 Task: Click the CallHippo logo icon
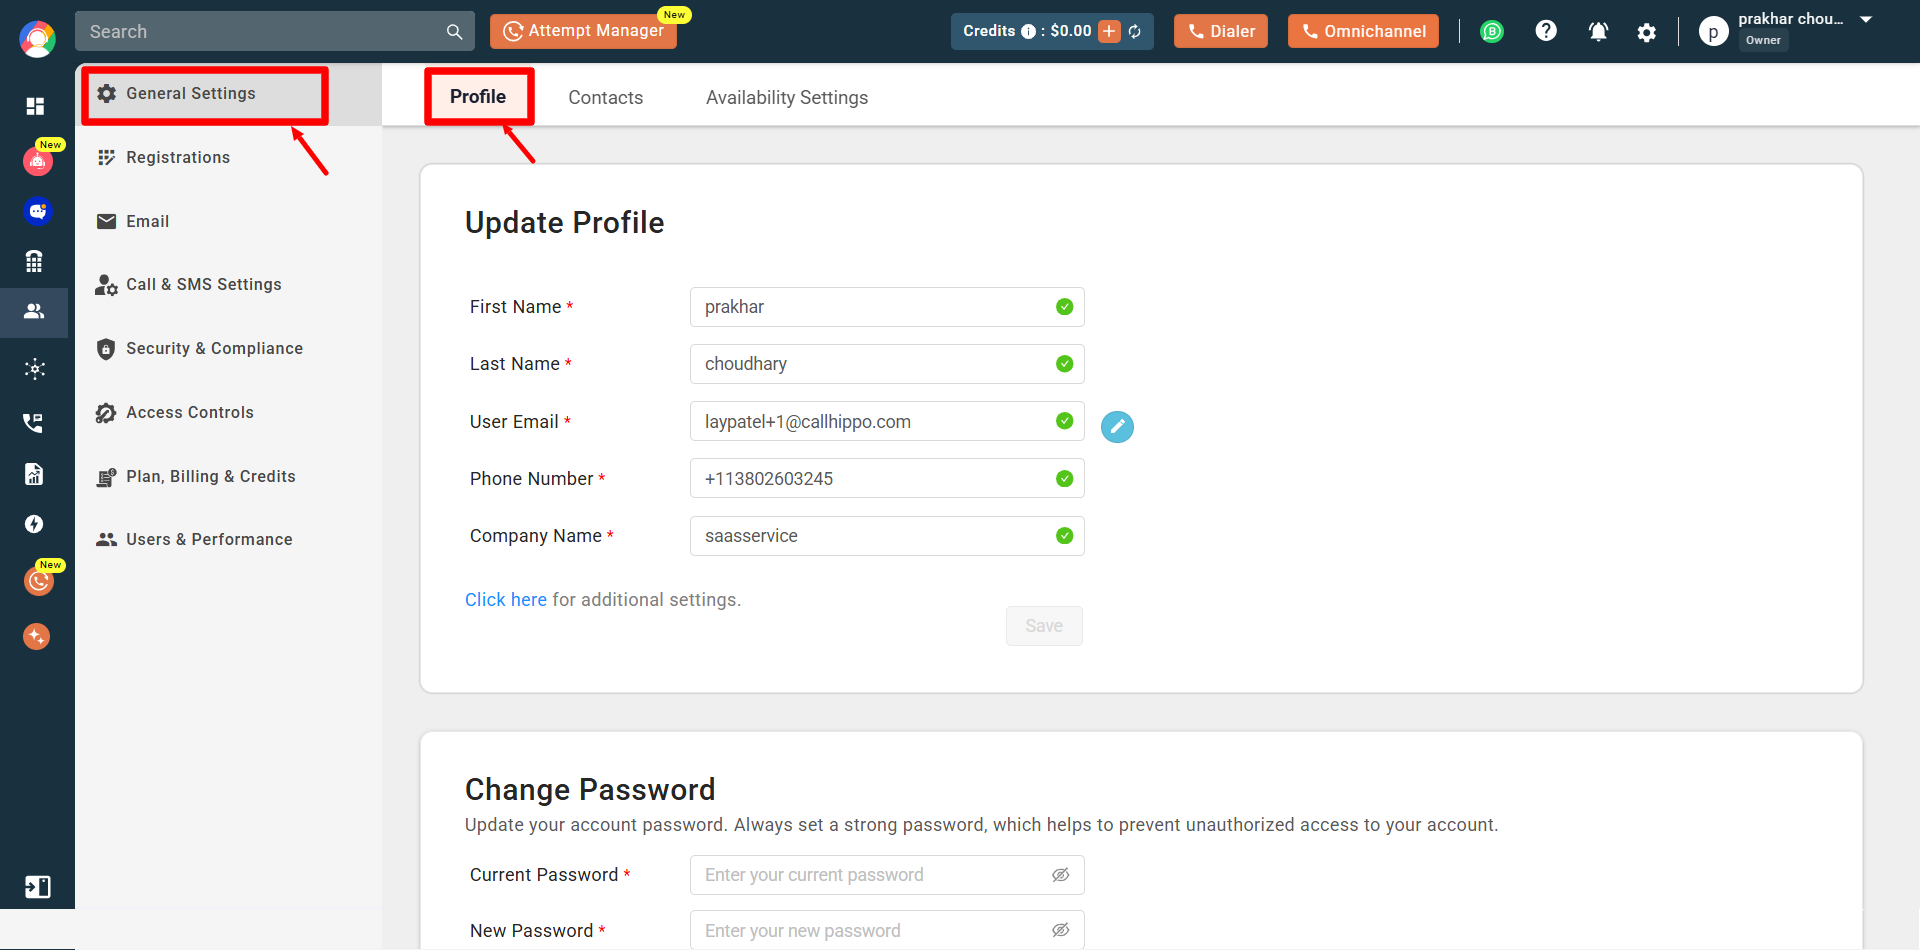point(37,39)
